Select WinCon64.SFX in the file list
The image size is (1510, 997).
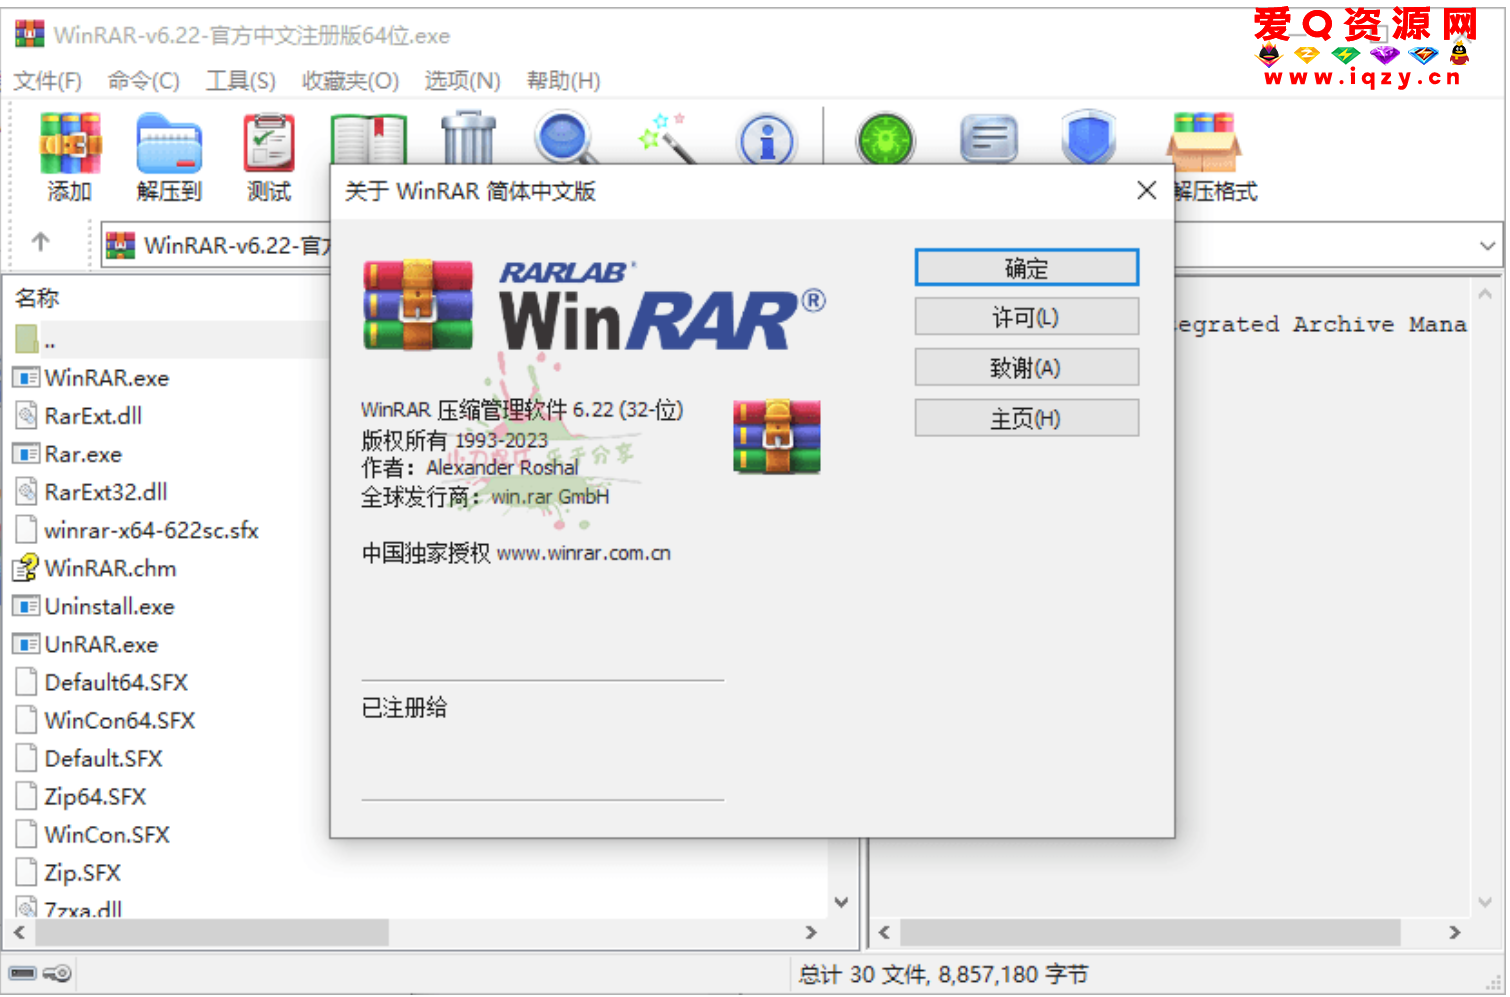tap(120, 720)
